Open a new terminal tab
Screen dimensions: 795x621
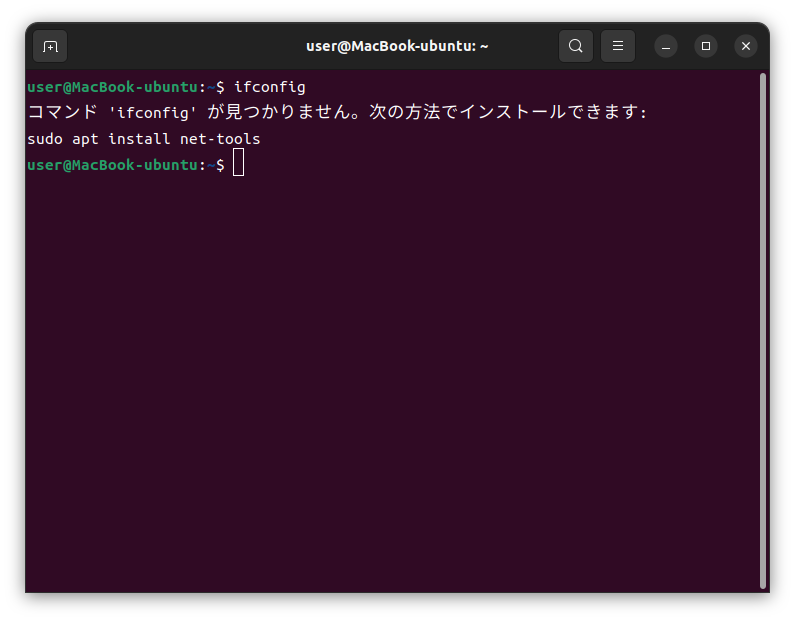point(50,46)
